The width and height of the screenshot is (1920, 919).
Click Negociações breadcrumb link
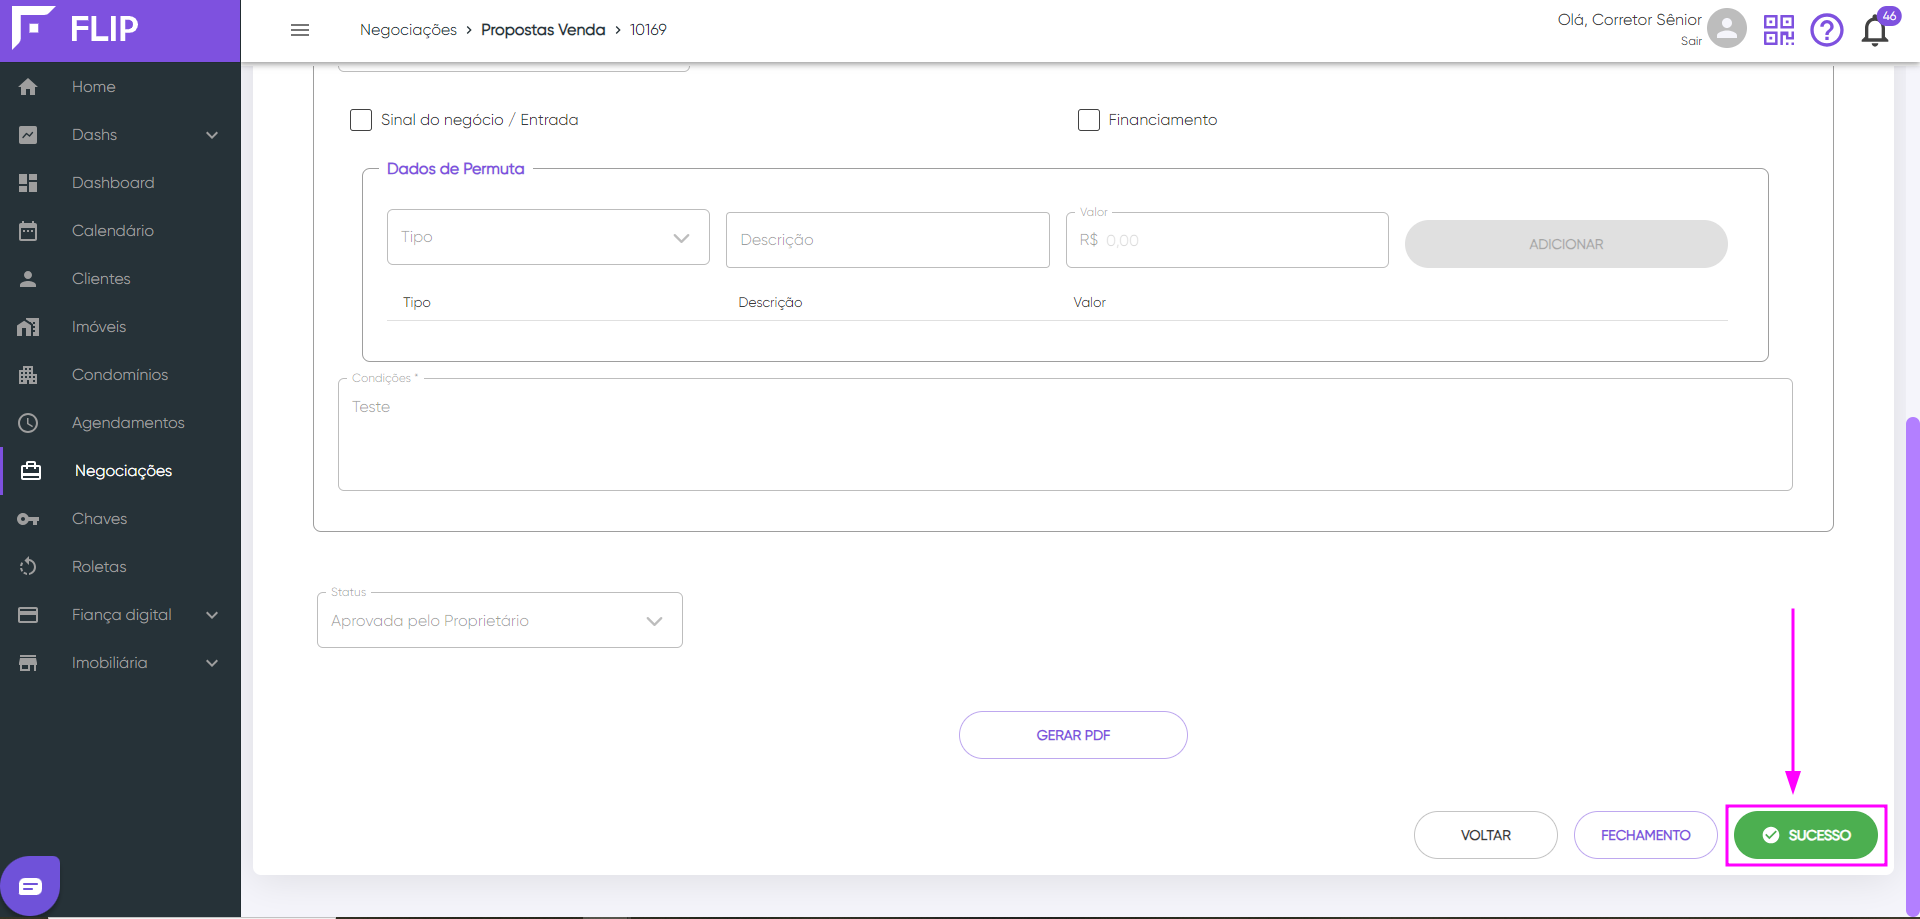click(x=408, y=30)
